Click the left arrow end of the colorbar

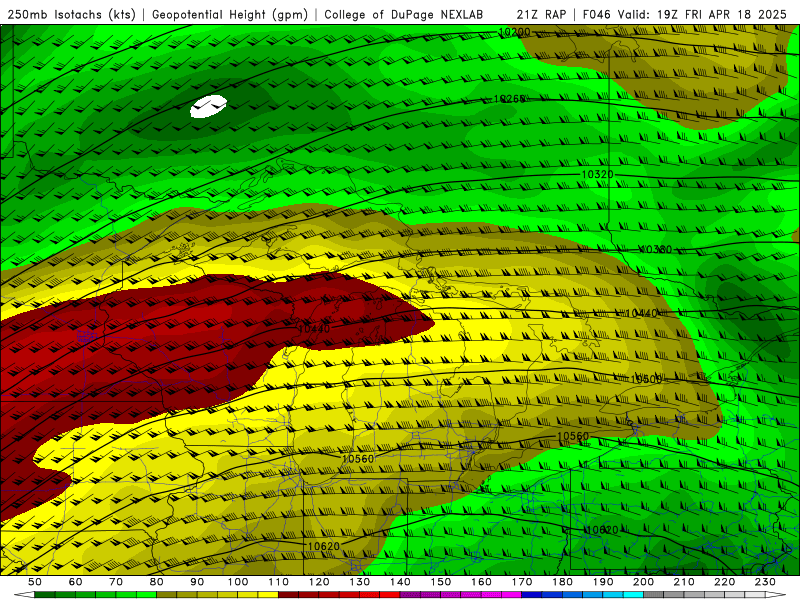(24, 595)
